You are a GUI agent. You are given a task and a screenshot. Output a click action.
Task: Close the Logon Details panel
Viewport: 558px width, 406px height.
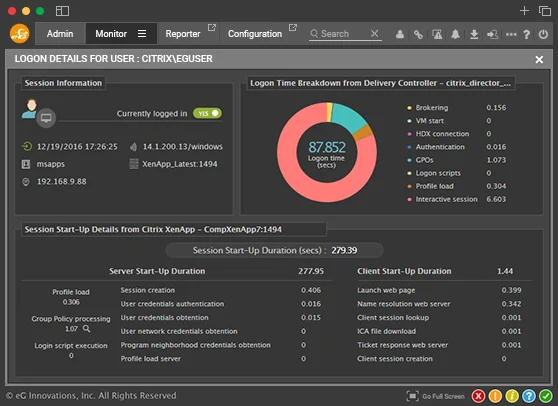coord(539,59)
